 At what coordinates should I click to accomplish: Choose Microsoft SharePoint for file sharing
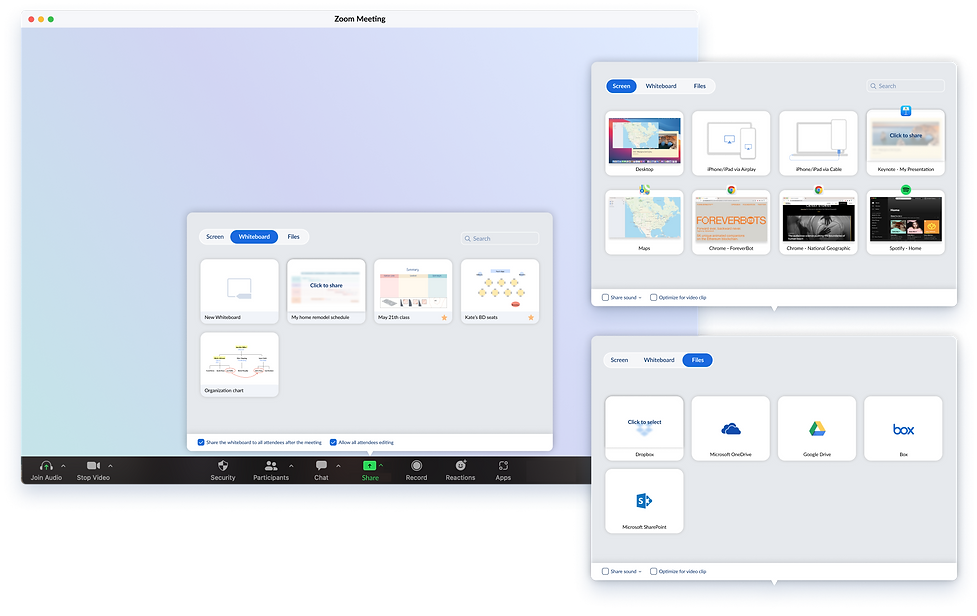point(644,500)
